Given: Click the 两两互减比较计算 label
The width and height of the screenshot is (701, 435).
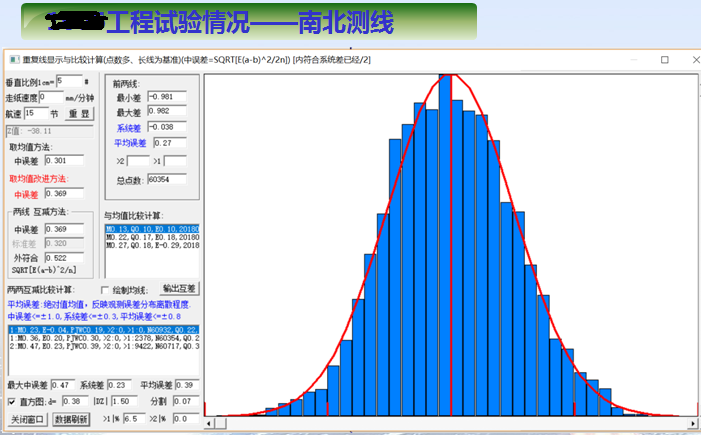Looking at the screenshot, I should click(x=41, y=290).
